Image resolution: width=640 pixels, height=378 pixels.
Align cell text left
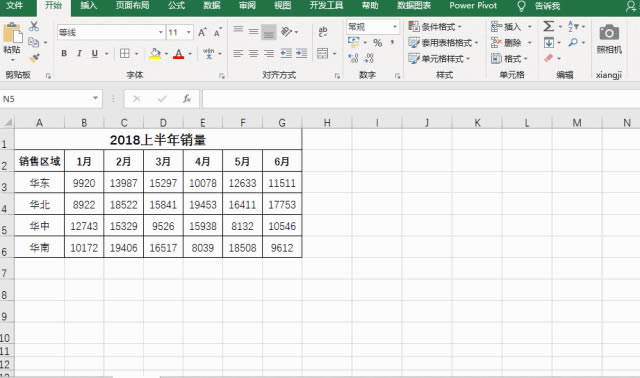click(x=238, y=53)
